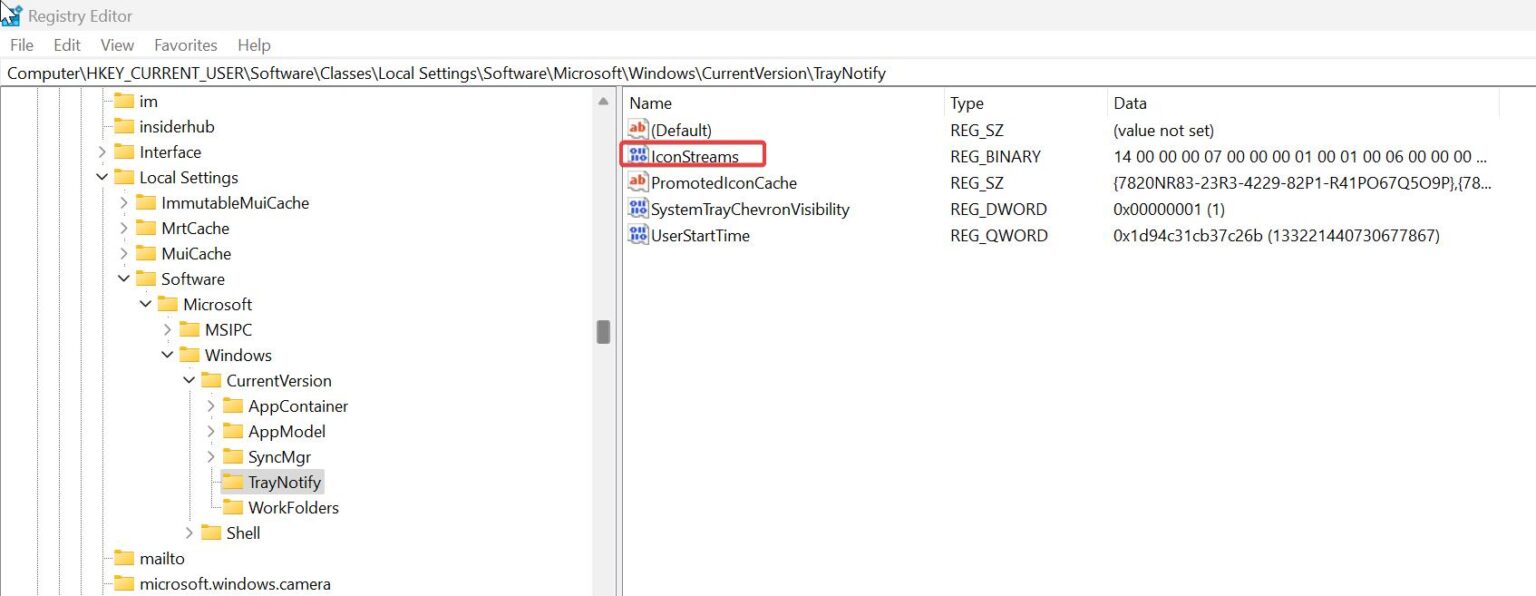Select the (Default) REG_SZ value icon

(x=637, y=130)
